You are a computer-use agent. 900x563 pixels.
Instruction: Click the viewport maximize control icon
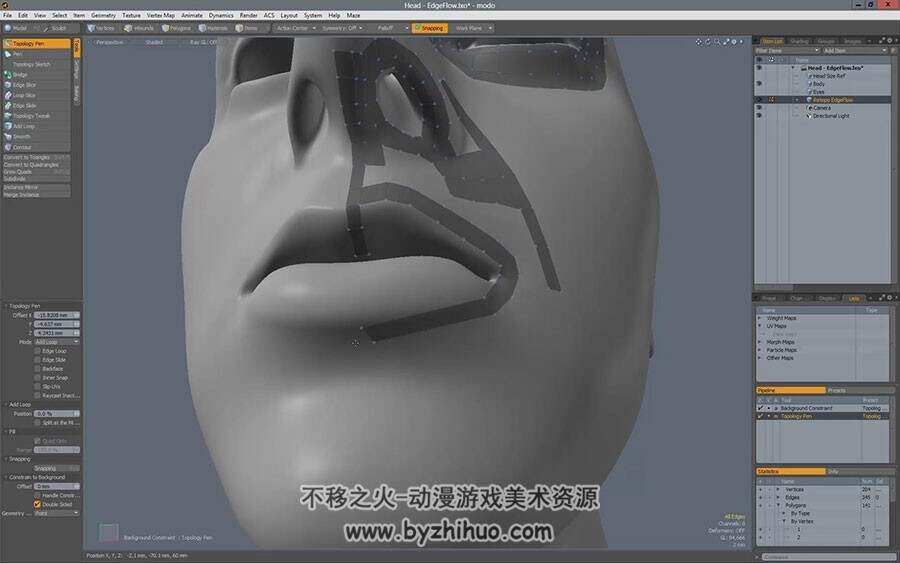point(726,42)
